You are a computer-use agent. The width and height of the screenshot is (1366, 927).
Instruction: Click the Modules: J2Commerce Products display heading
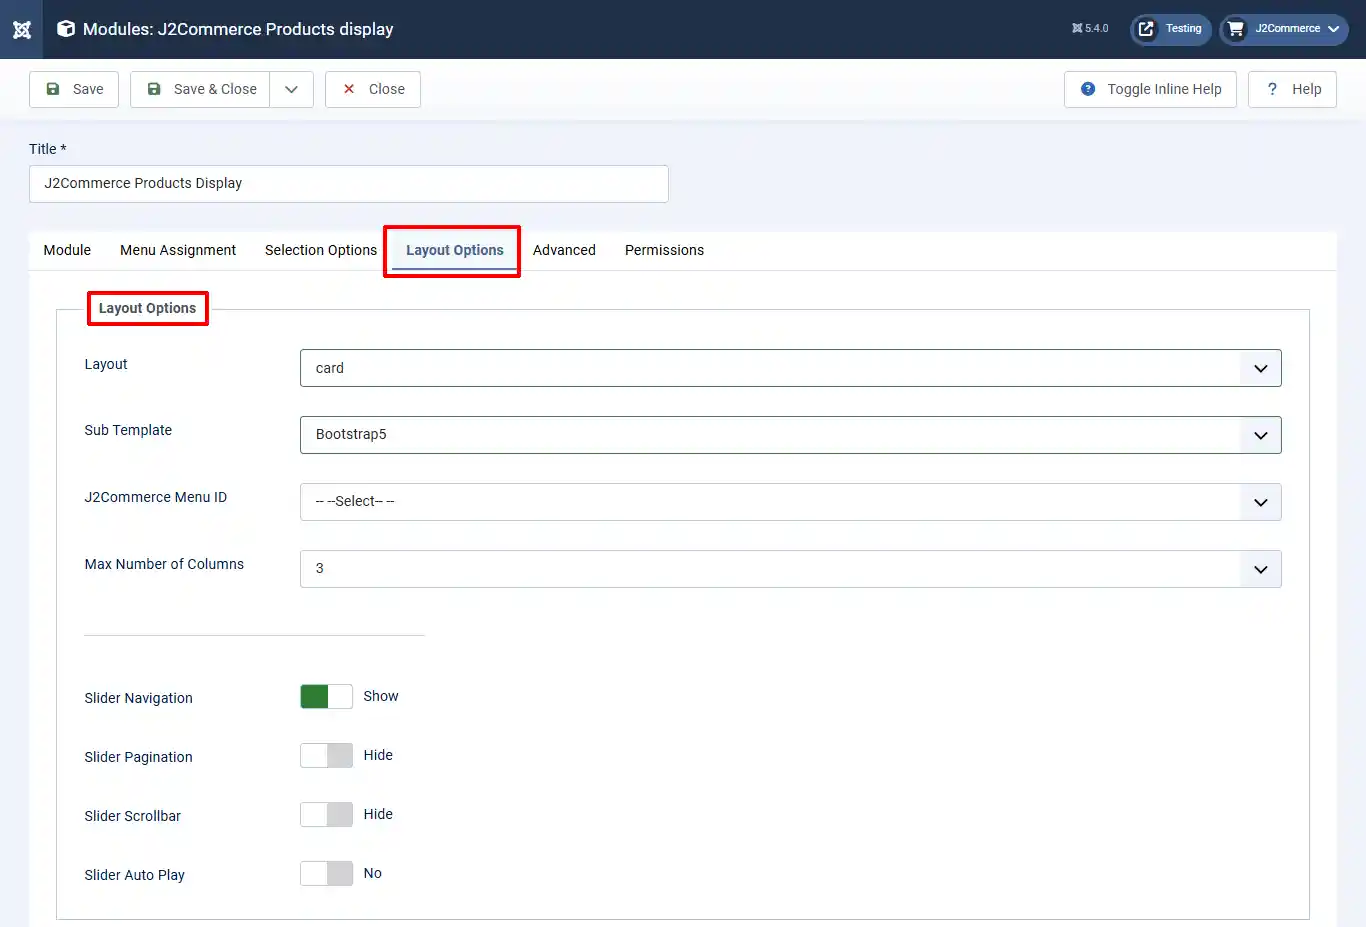click(238, 29)
